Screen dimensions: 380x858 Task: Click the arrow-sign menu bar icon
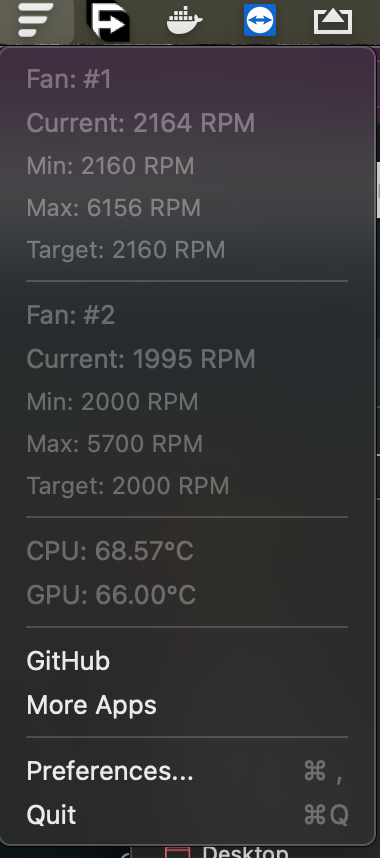coord(108,21)
